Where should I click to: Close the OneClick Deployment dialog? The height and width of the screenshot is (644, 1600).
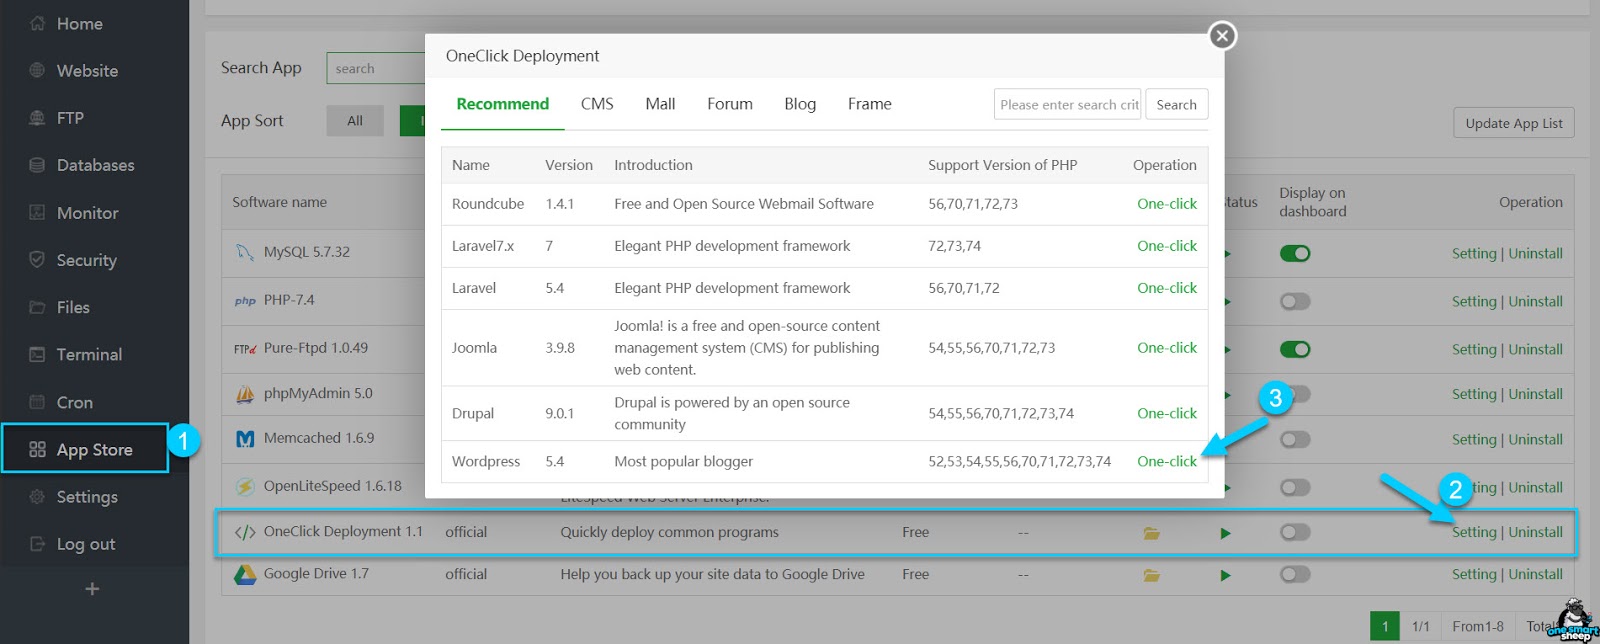point(1221,36)
